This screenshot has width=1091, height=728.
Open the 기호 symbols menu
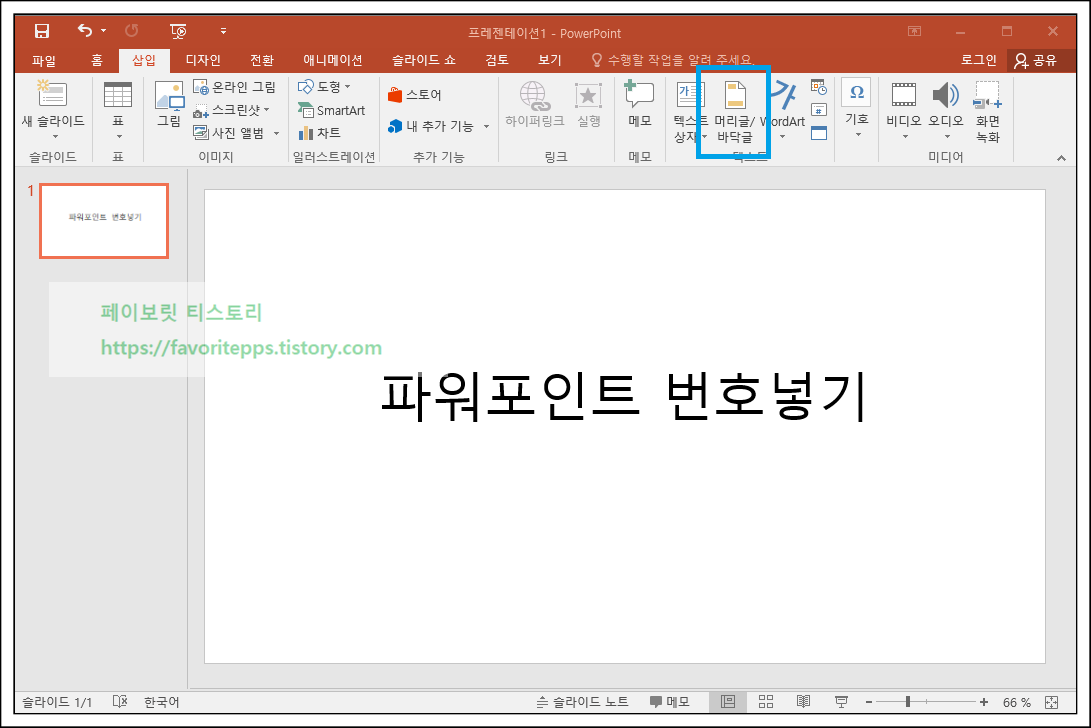857,108
